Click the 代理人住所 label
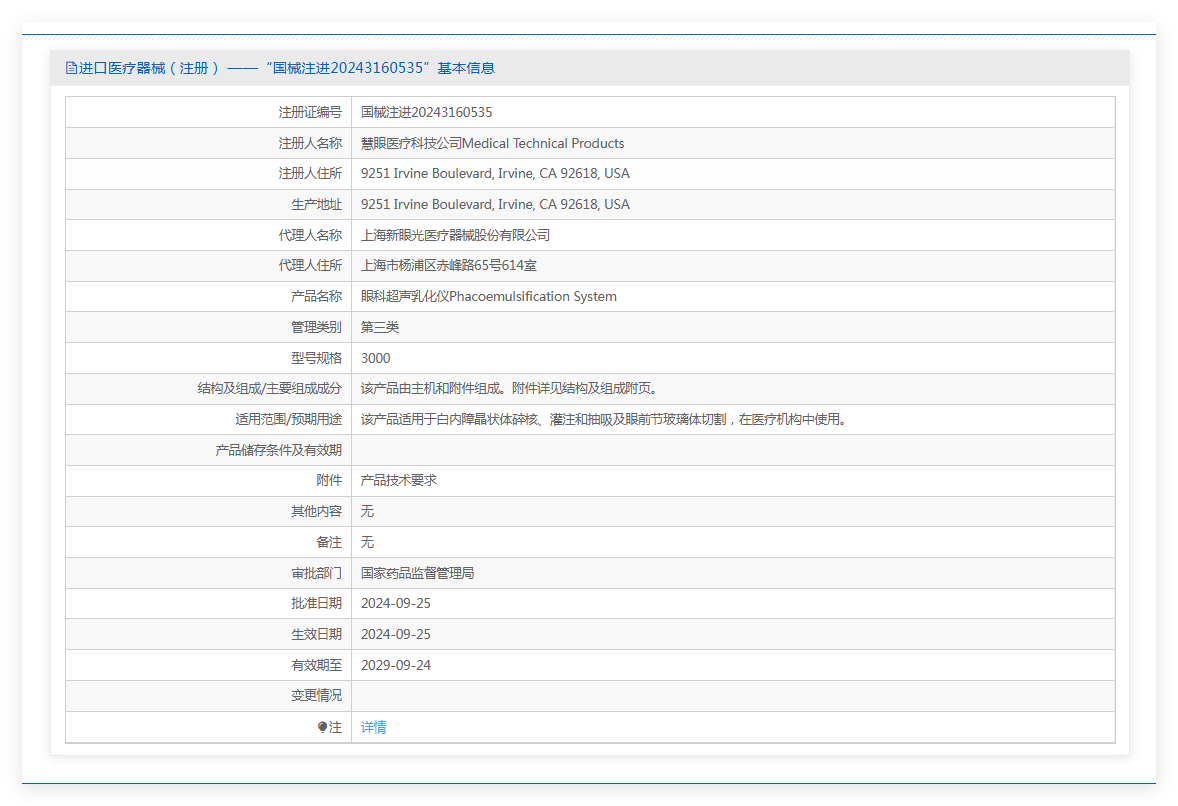This screenshot has height=806, width=1178. [310, 266]
